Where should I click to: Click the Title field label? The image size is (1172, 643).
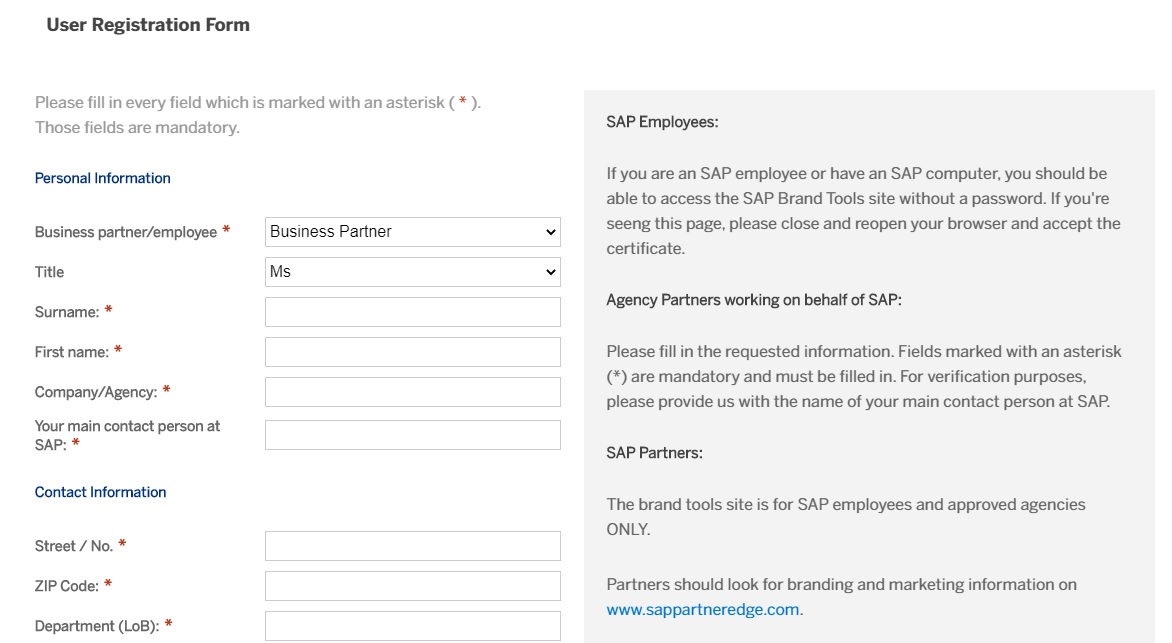tap(49, 272)
